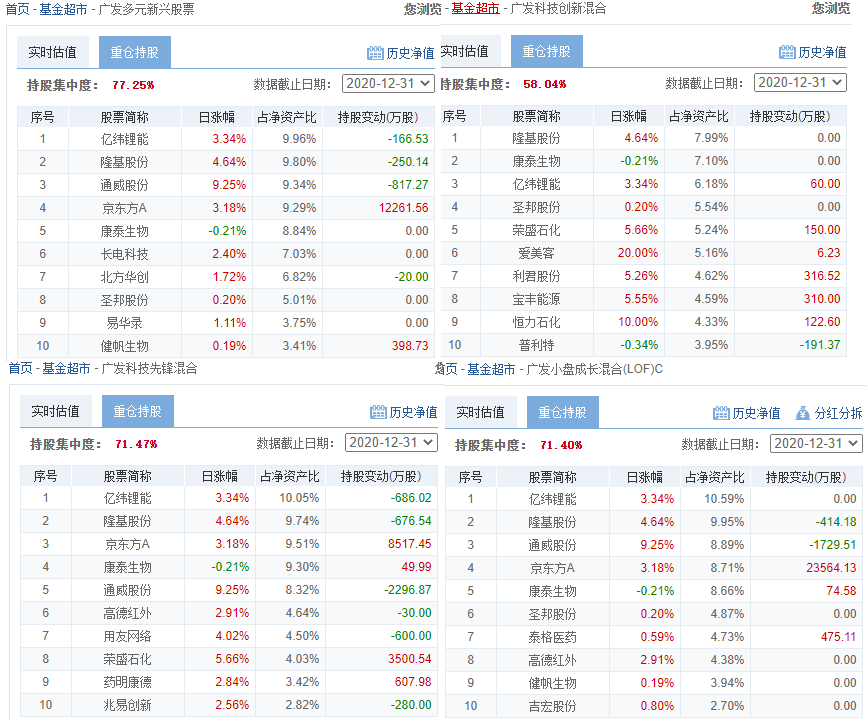Switch to 实时估值 tab in 广发多元新兴股票 panel
This screenshot has width=867, height=722.
[53, 52]
